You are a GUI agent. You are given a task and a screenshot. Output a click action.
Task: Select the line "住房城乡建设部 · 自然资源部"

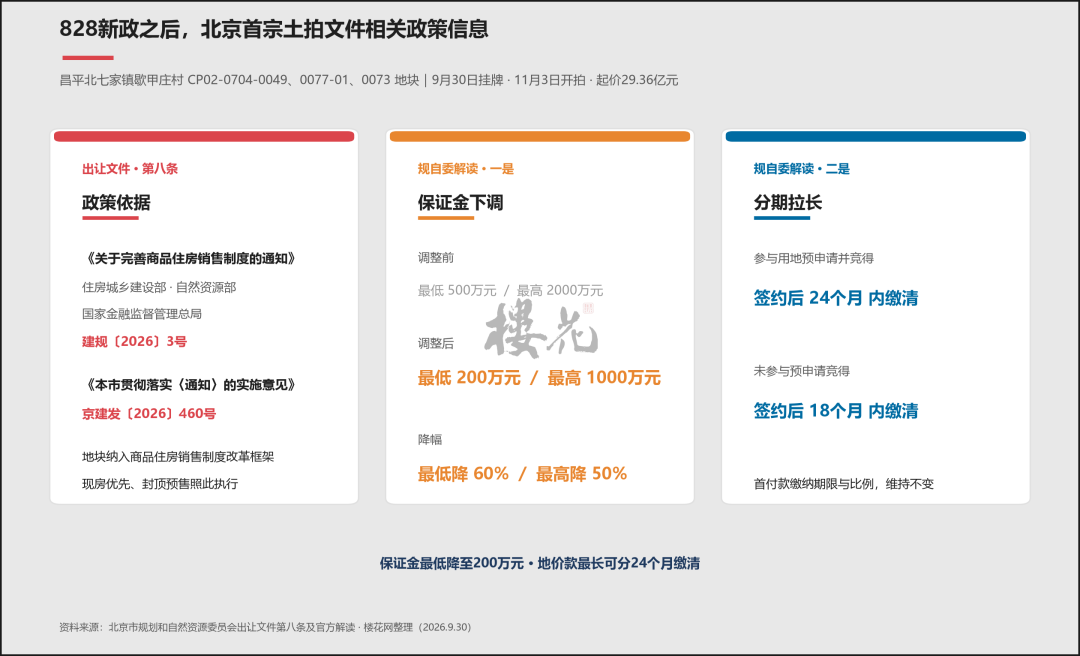click(159, 287)
